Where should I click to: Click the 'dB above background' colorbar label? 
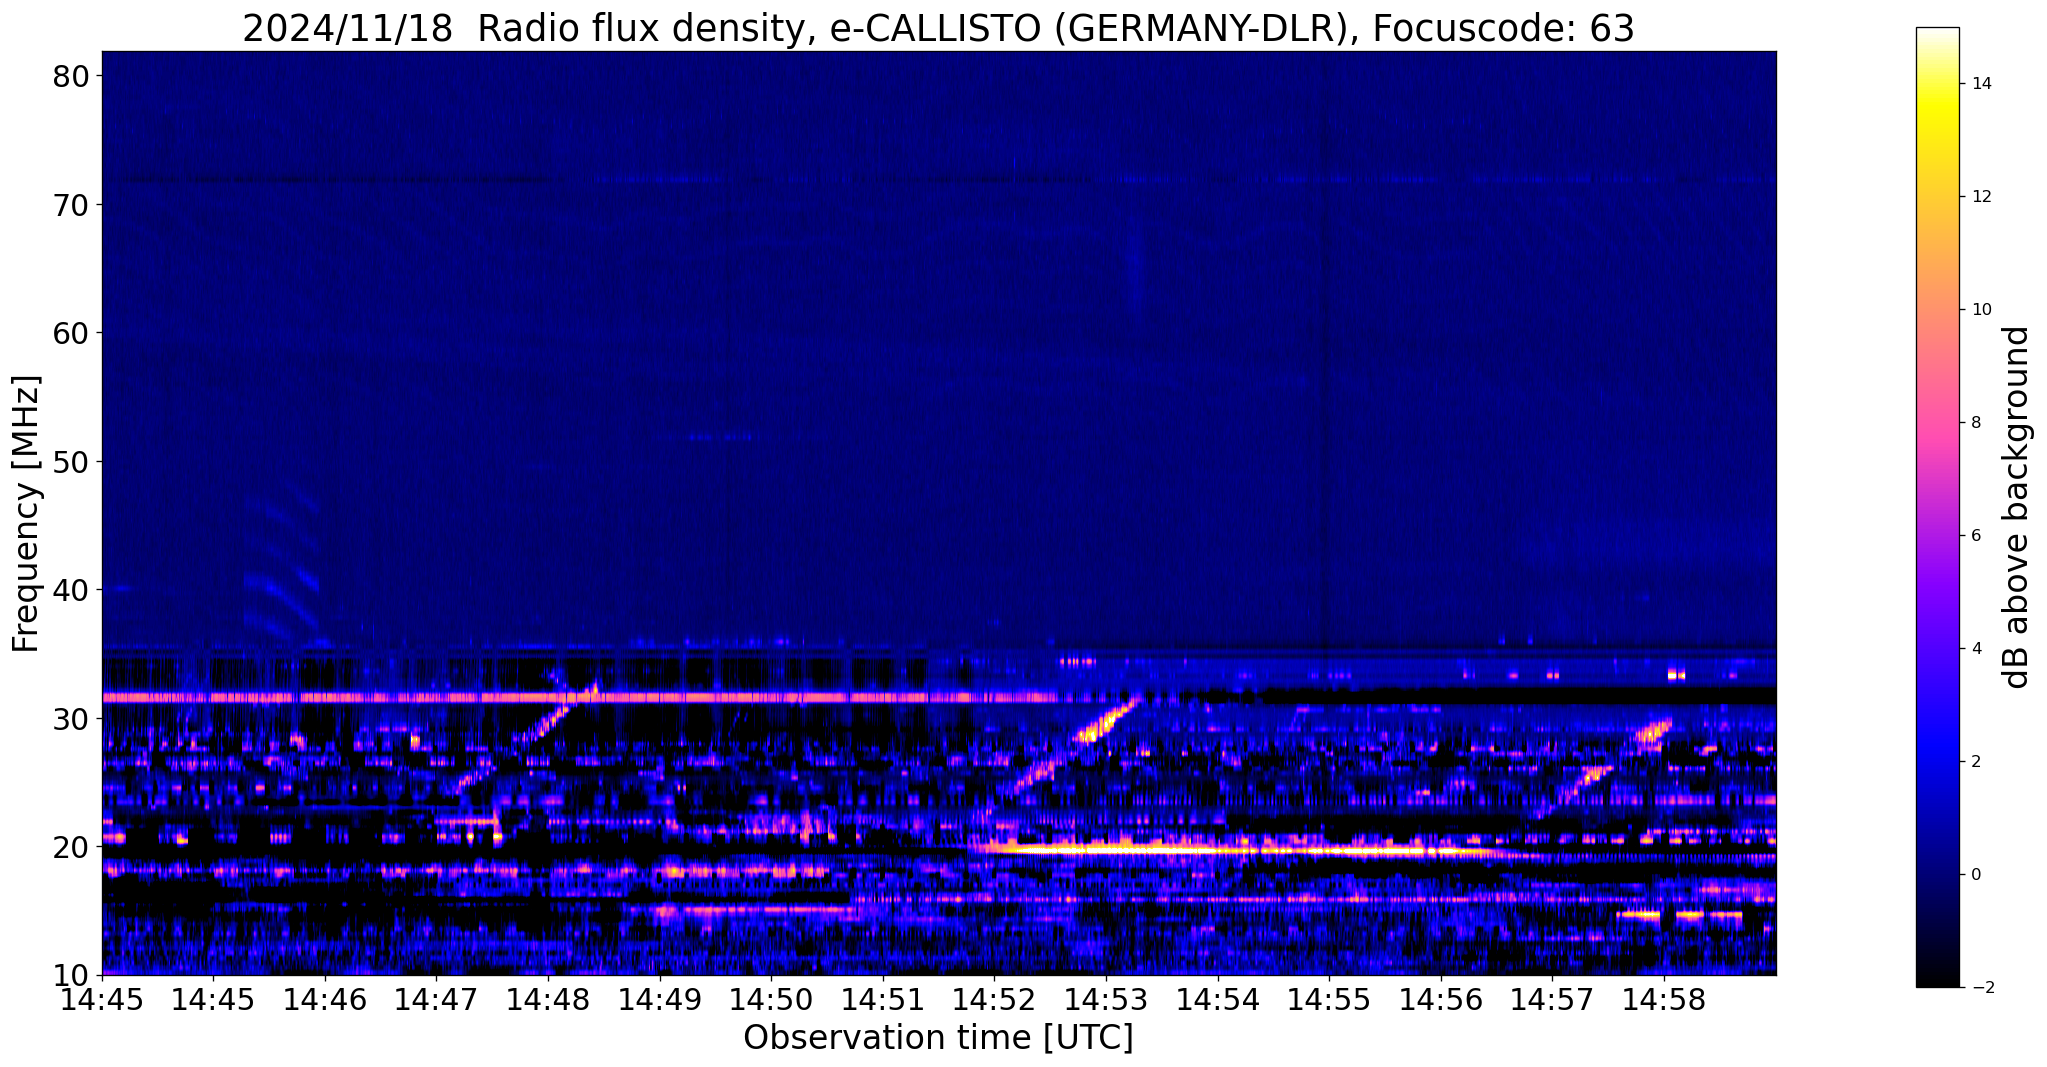[x=2017, y=507]
